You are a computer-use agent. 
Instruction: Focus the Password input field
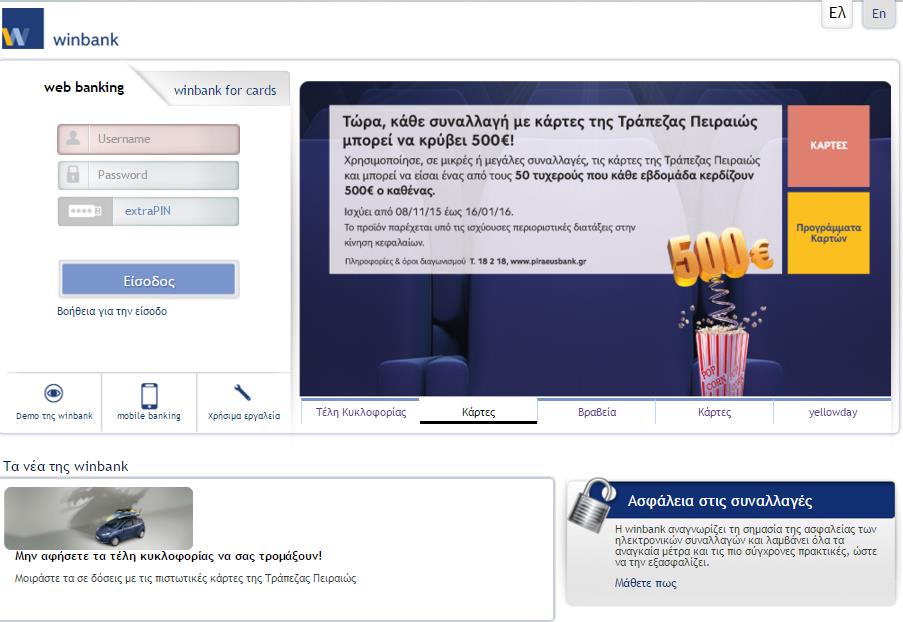point(149,175)
